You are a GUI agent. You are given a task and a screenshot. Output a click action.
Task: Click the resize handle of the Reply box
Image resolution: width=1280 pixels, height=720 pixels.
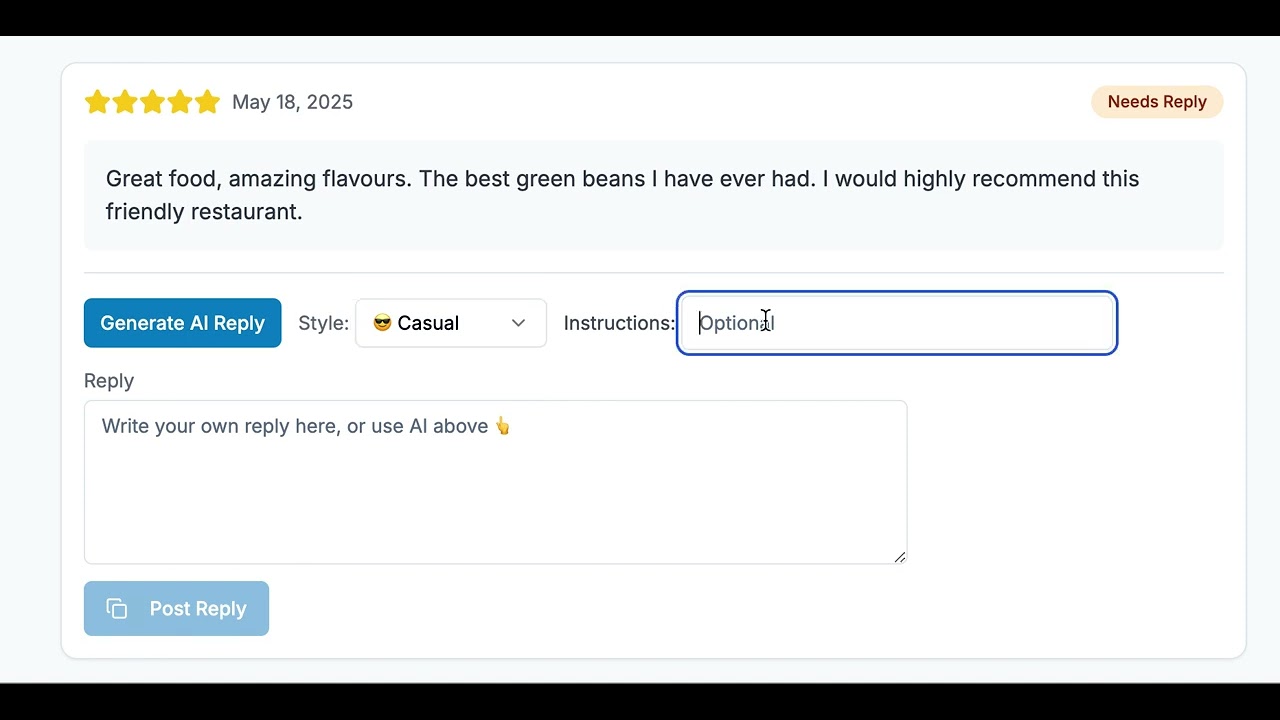[900, 557]
